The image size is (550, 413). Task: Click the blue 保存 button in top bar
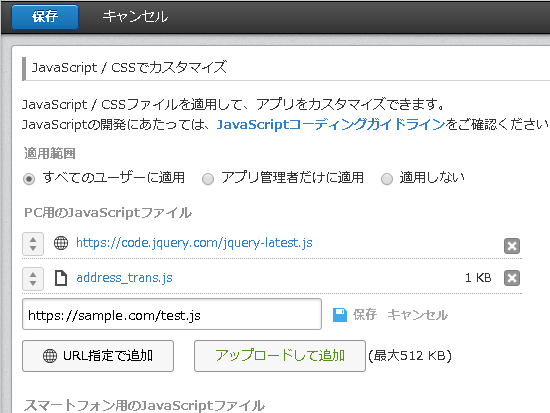pos(45,16)
